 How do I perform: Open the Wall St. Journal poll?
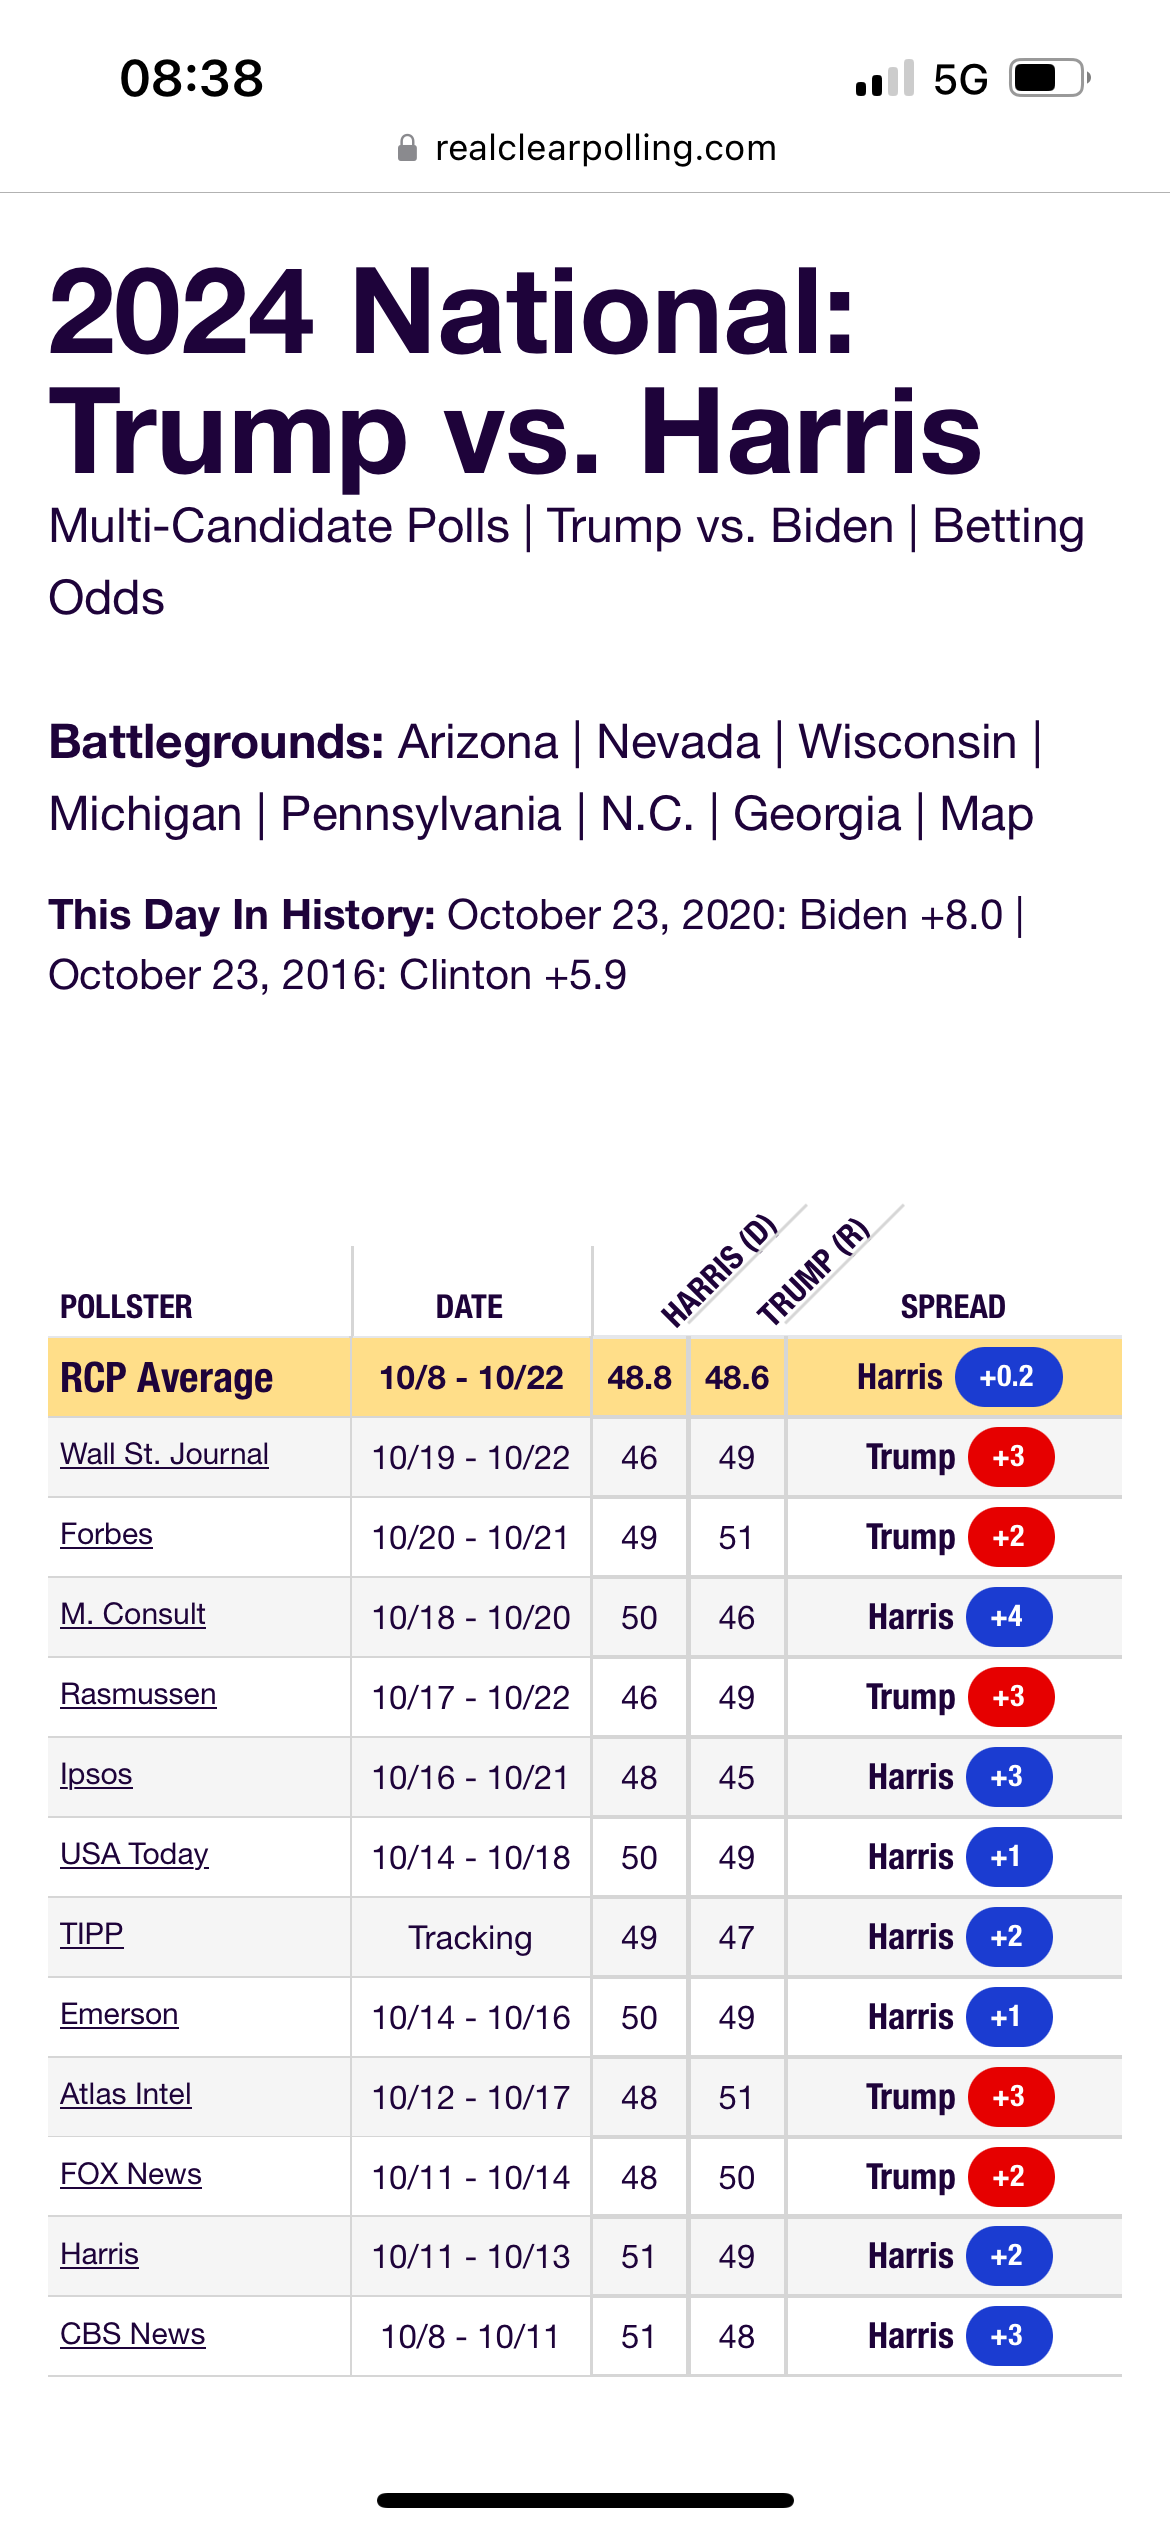coord(164,1454)
